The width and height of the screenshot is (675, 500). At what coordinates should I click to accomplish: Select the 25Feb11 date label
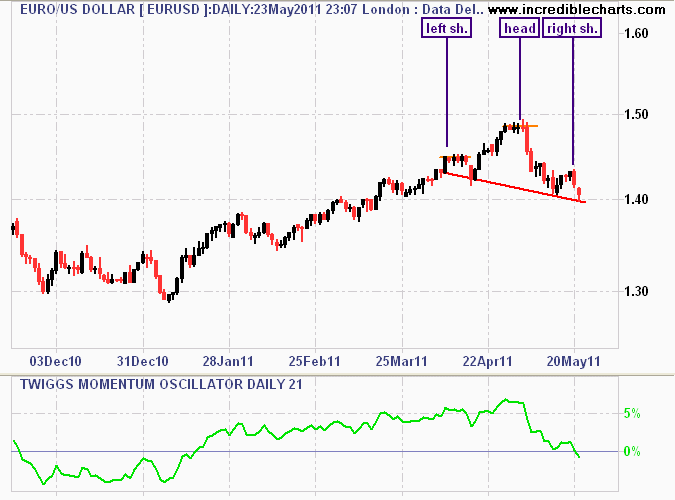(x=316, y=359)
